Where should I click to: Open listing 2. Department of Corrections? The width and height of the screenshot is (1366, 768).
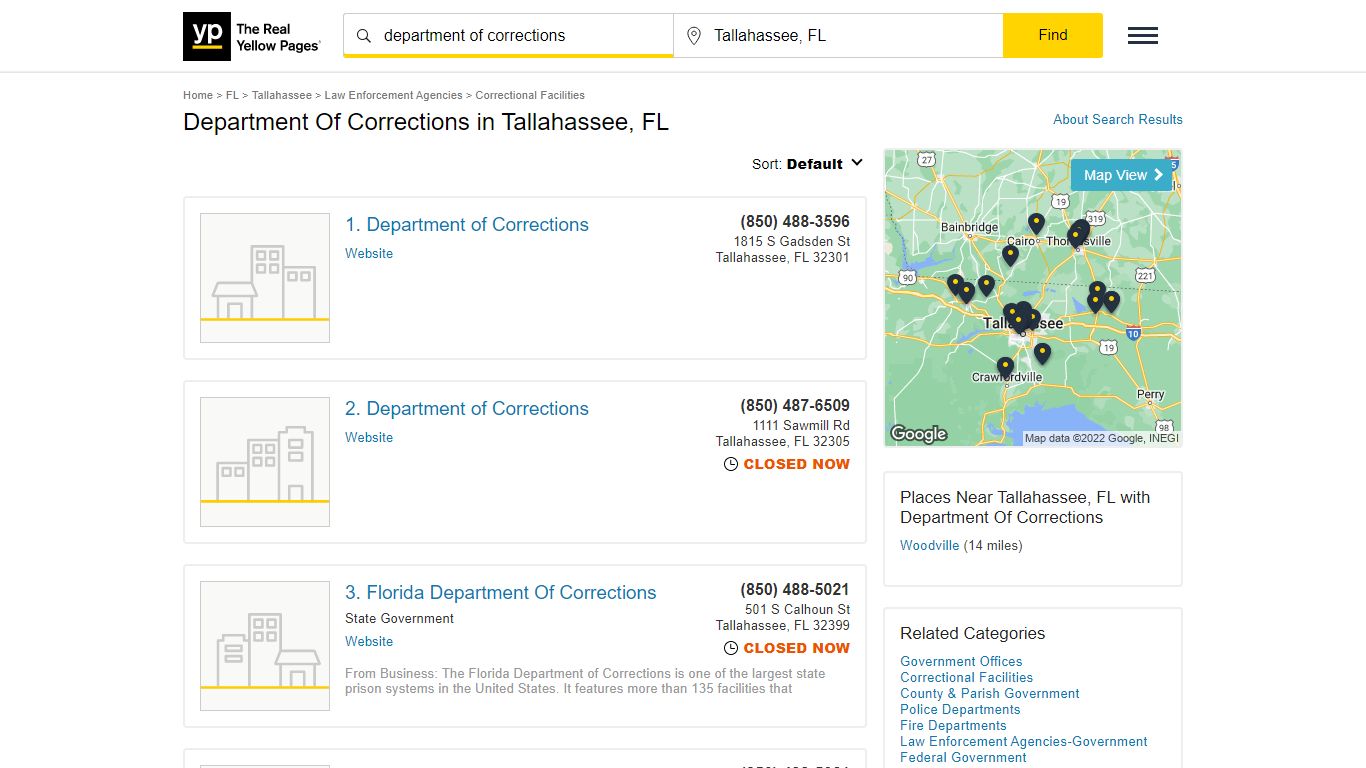tap(467, 409)
